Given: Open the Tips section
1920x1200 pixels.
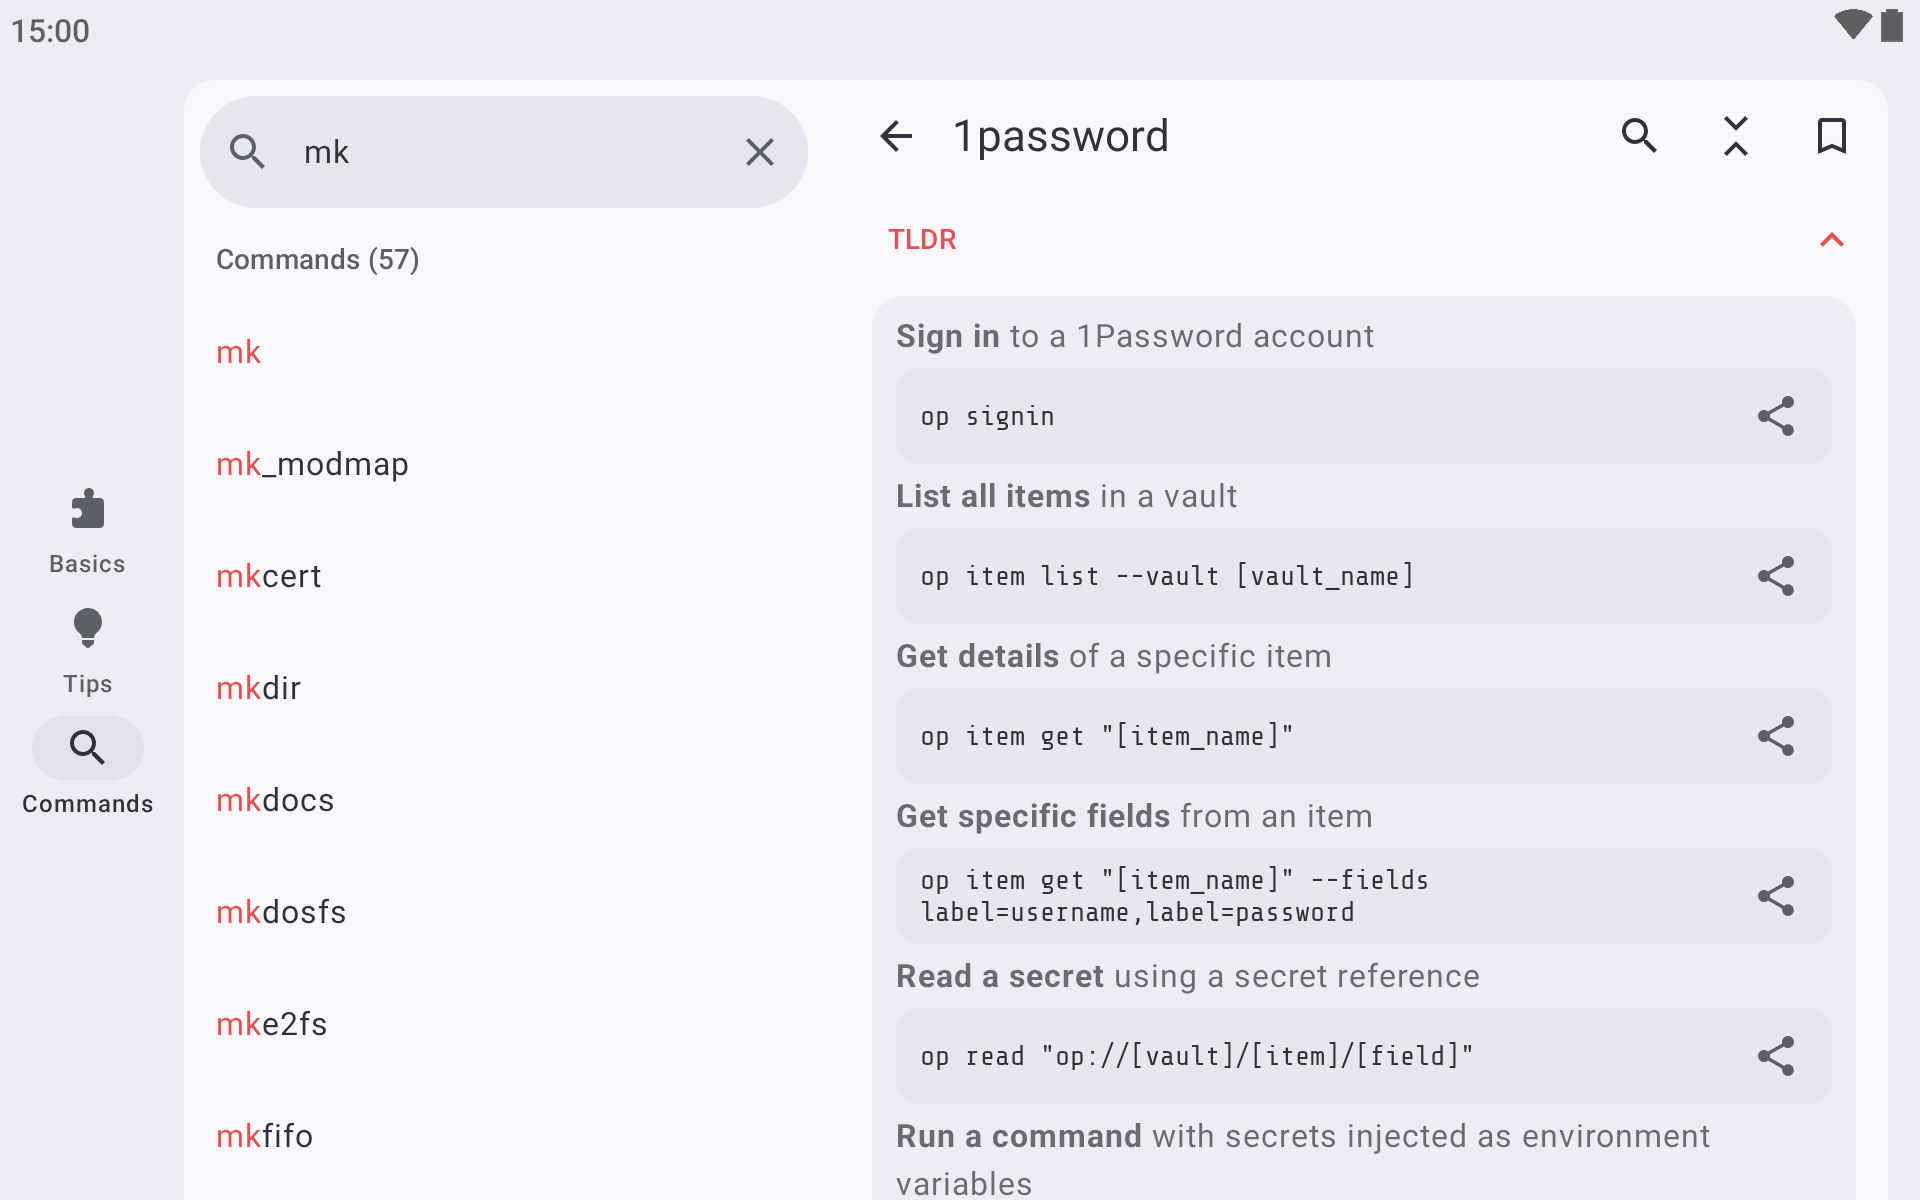Looking at the screenshot, I should click(x=88, y=651).
